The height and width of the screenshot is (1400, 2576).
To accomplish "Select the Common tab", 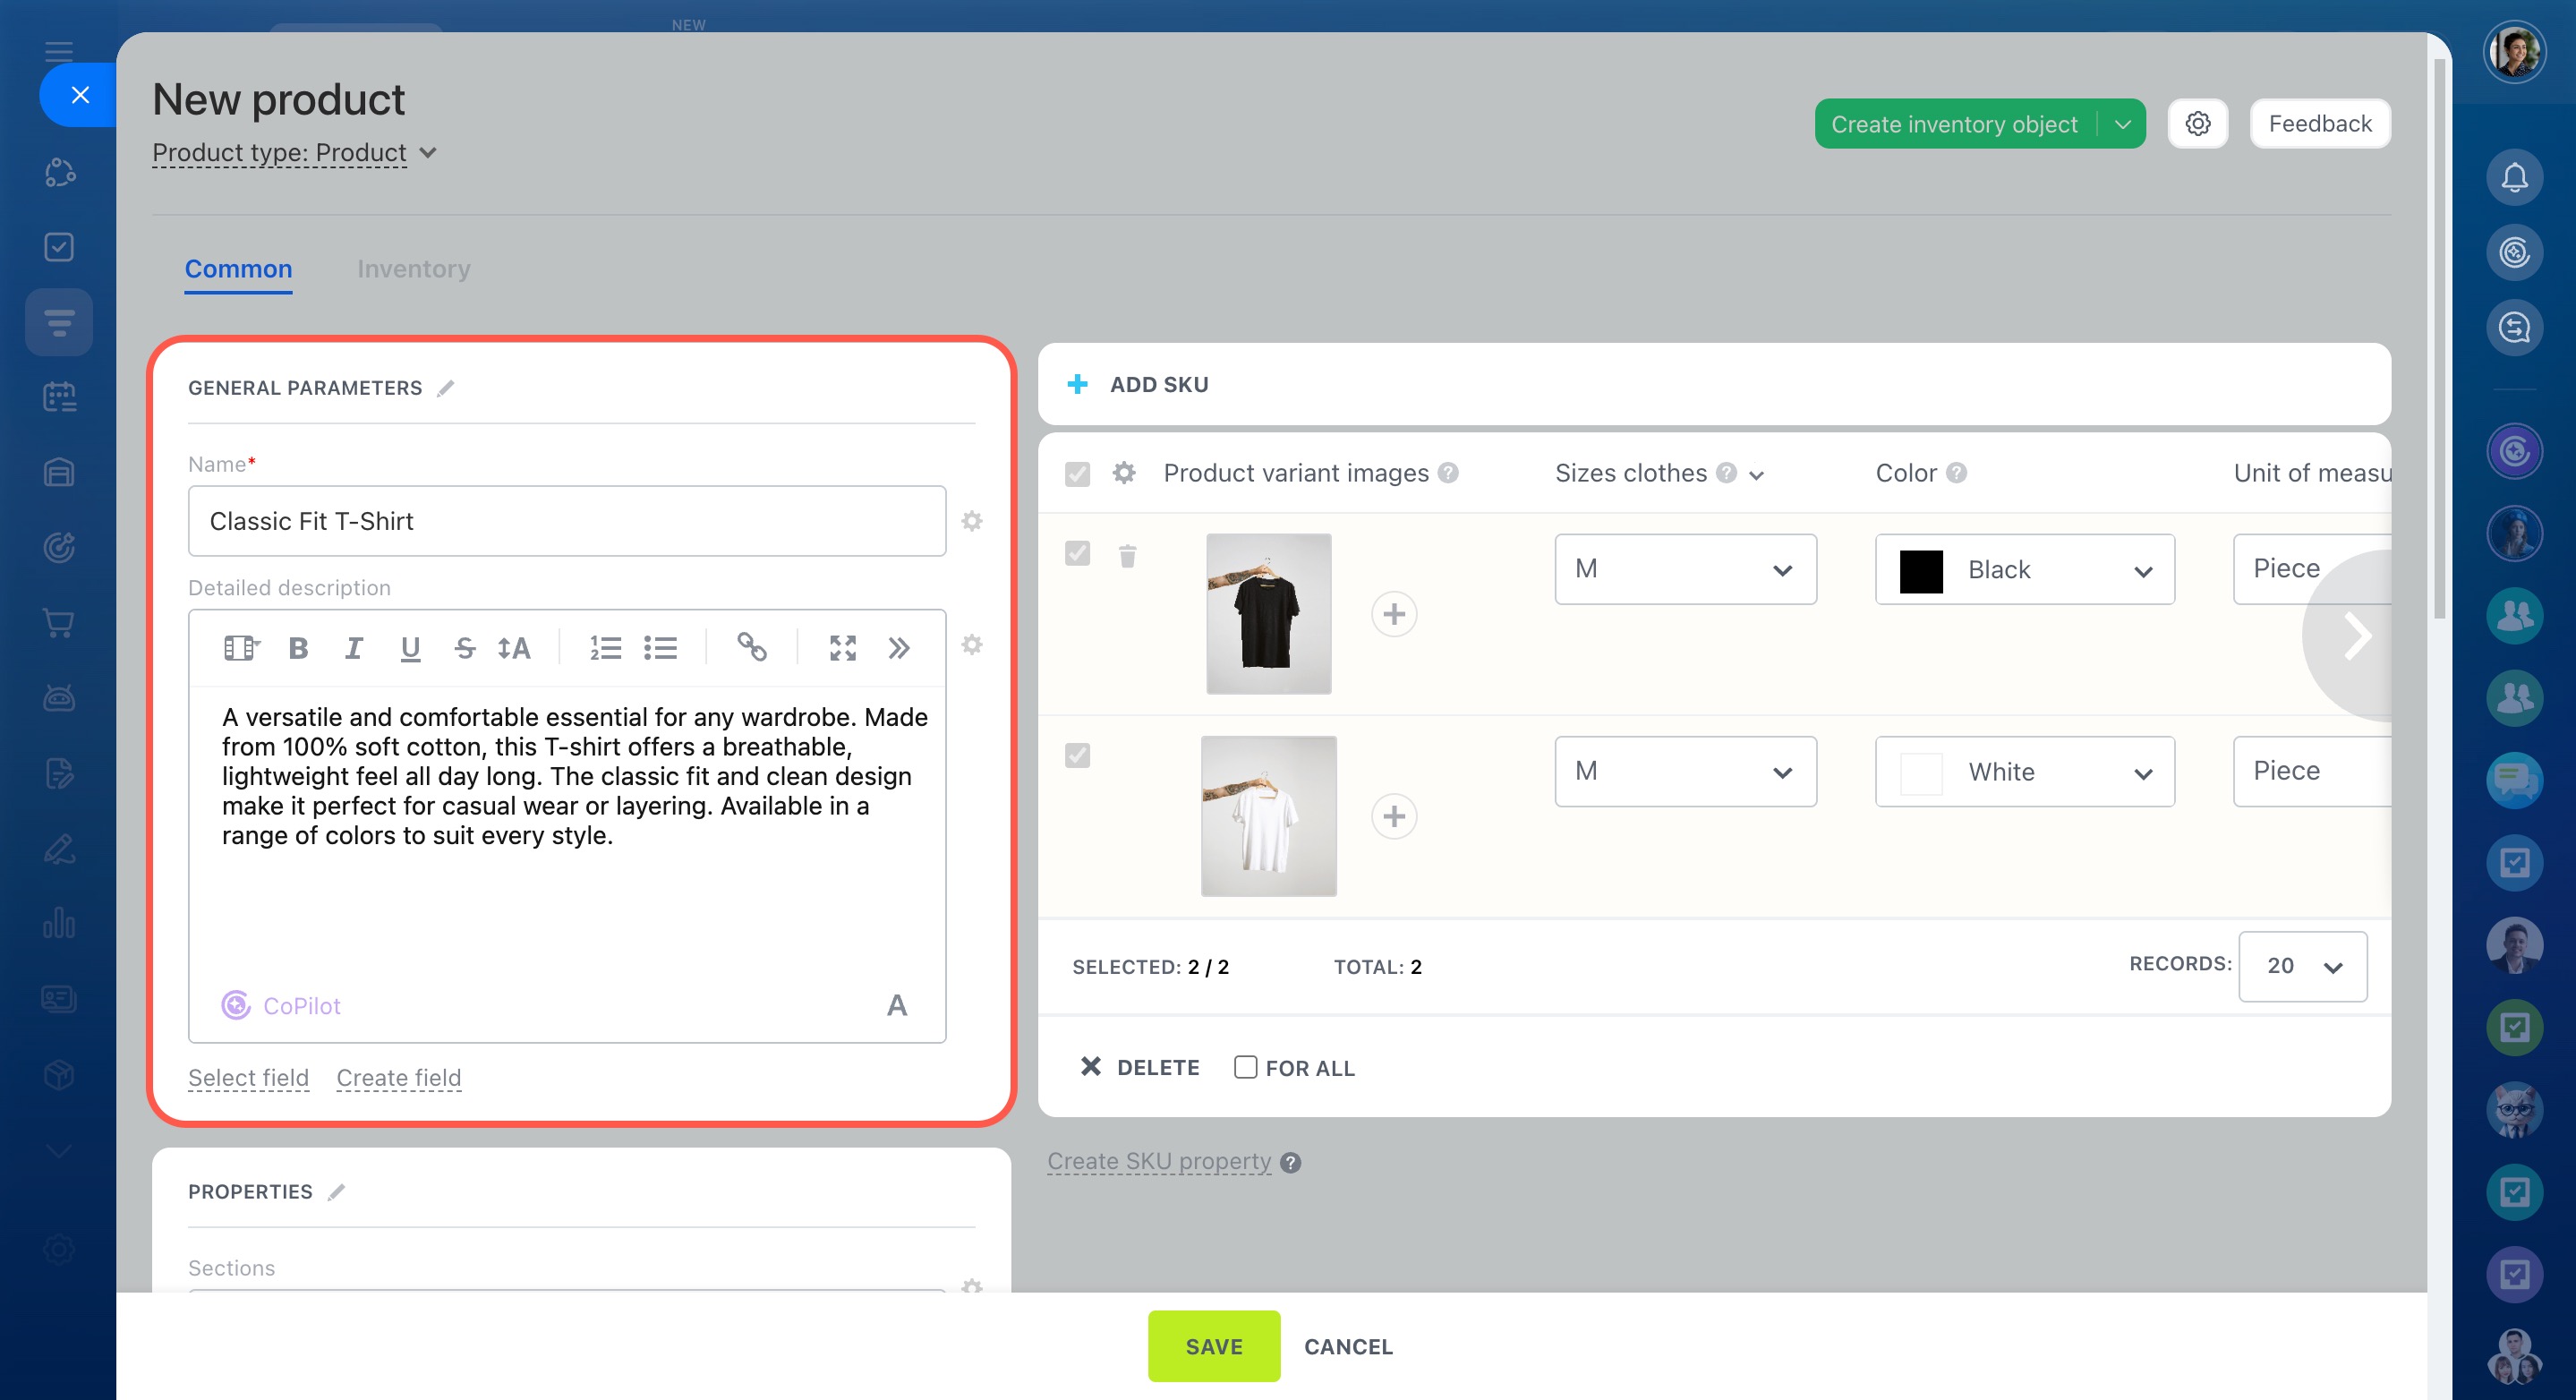I will pos(238,269).
